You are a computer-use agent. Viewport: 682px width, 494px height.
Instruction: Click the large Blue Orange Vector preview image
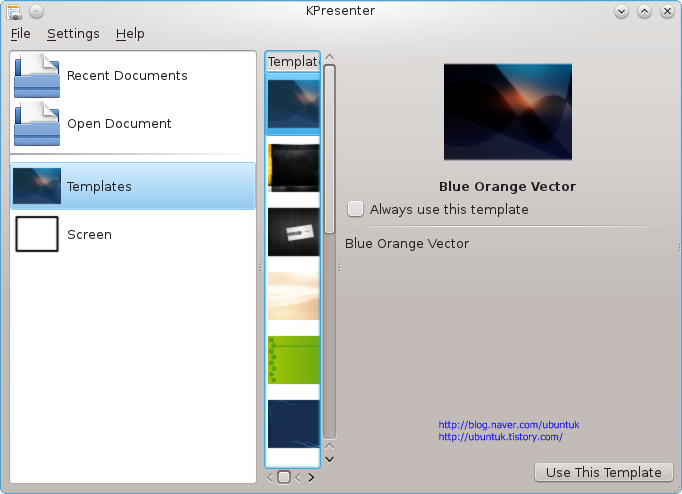(508, 112)
